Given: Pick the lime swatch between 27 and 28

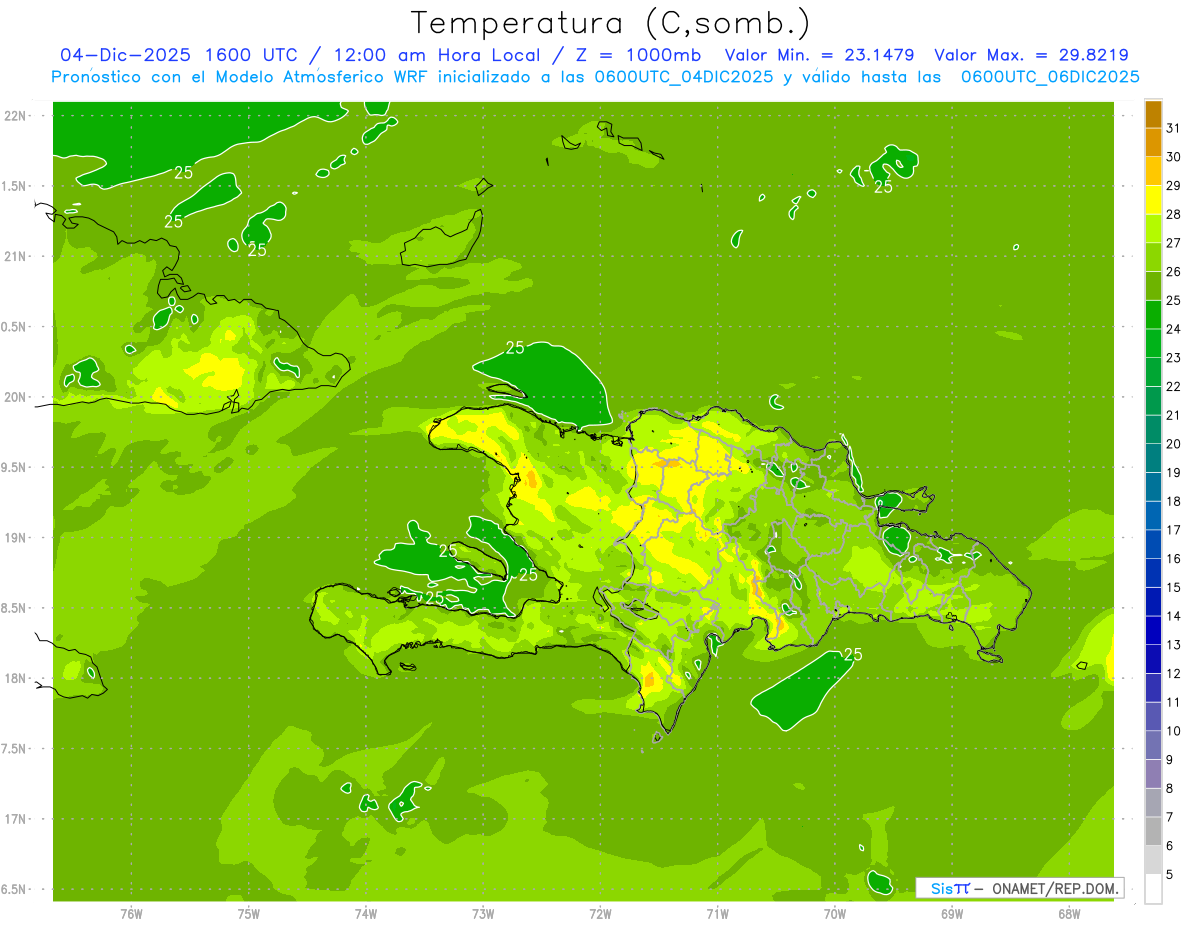Looking at the screenshot, I should click(x=1153, y=229).
